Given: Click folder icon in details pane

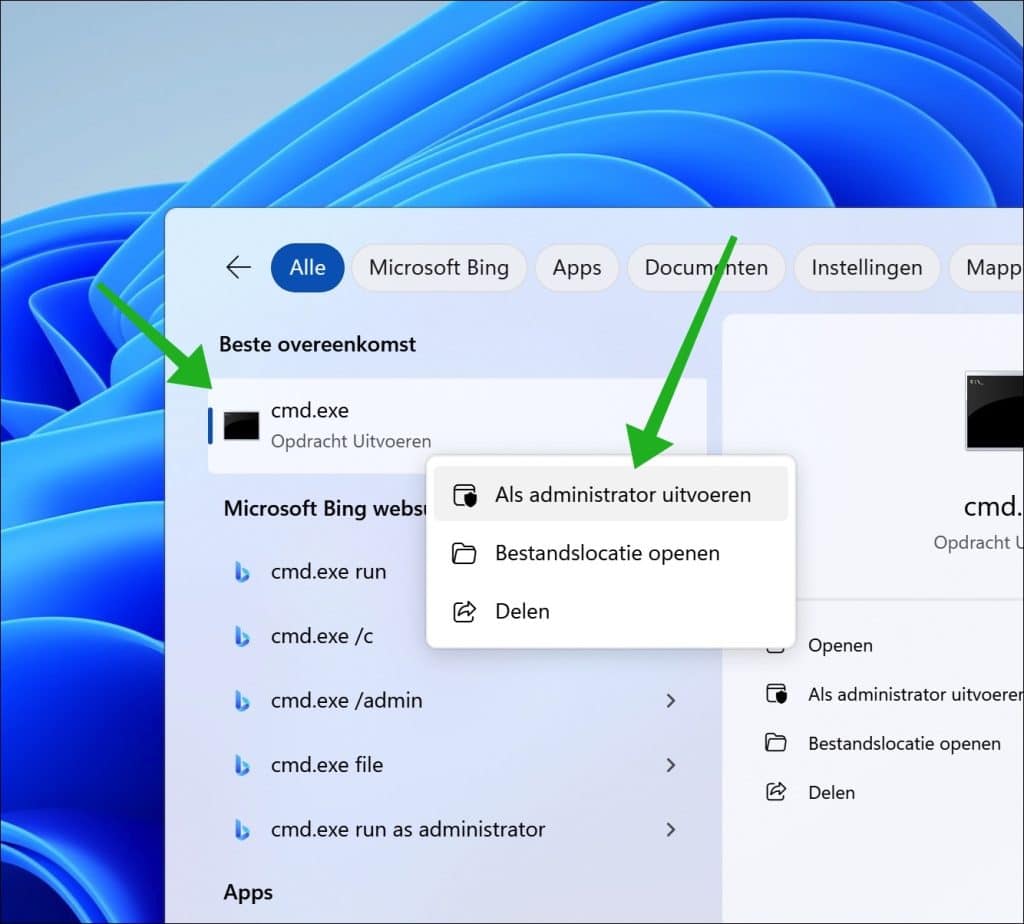Looking at the screenshot, I should coord(776,742).
